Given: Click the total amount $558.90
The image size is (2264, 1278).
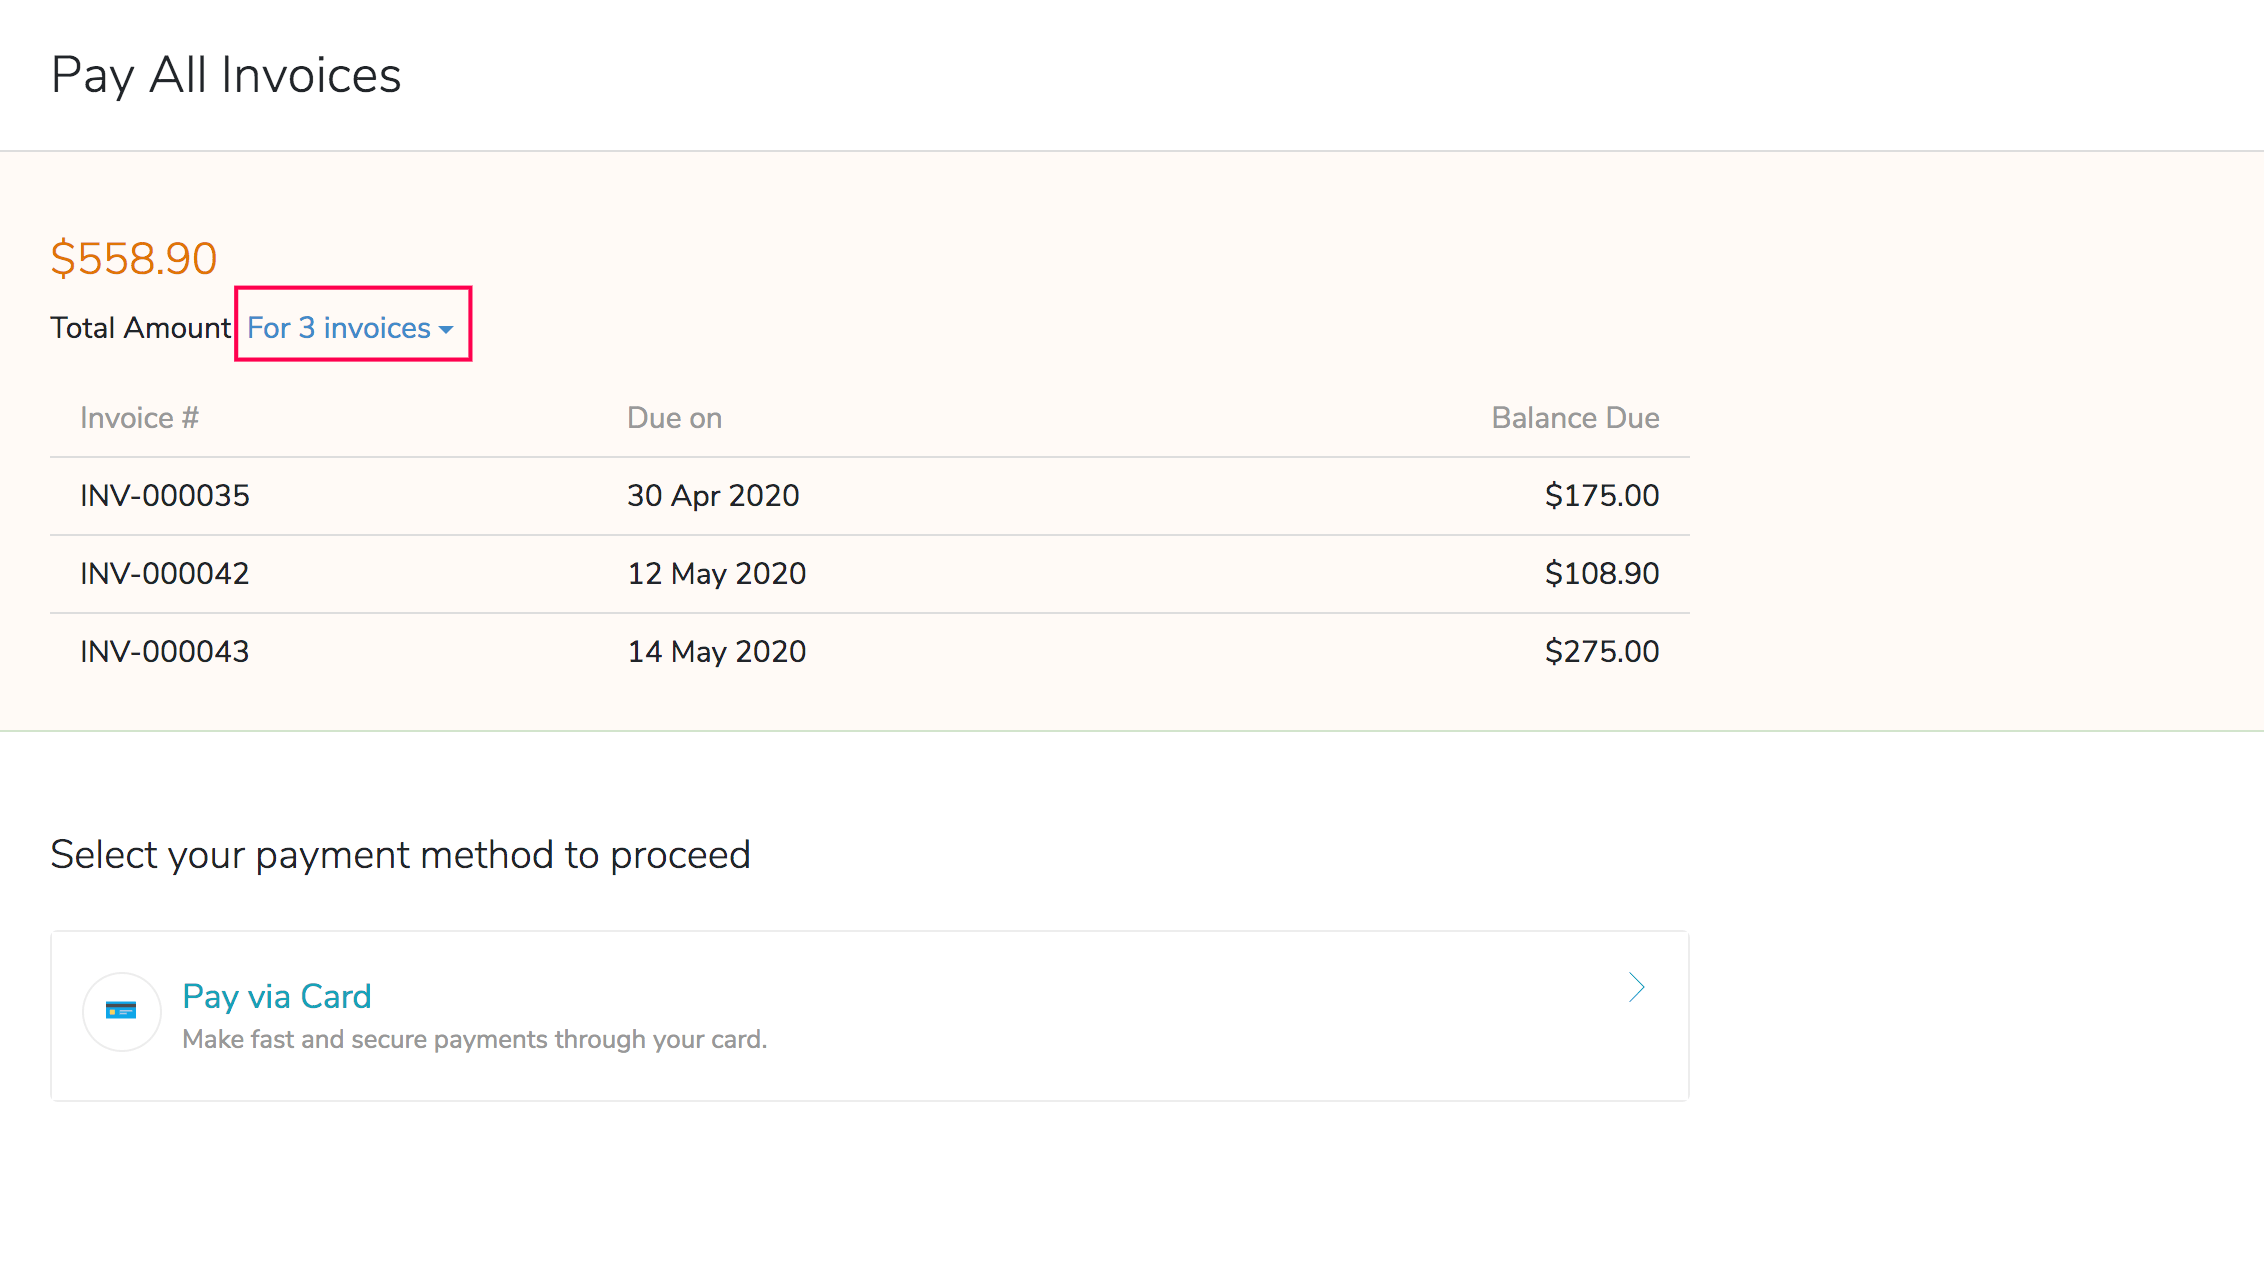Looking at the screenshot, I should point(133,257).
